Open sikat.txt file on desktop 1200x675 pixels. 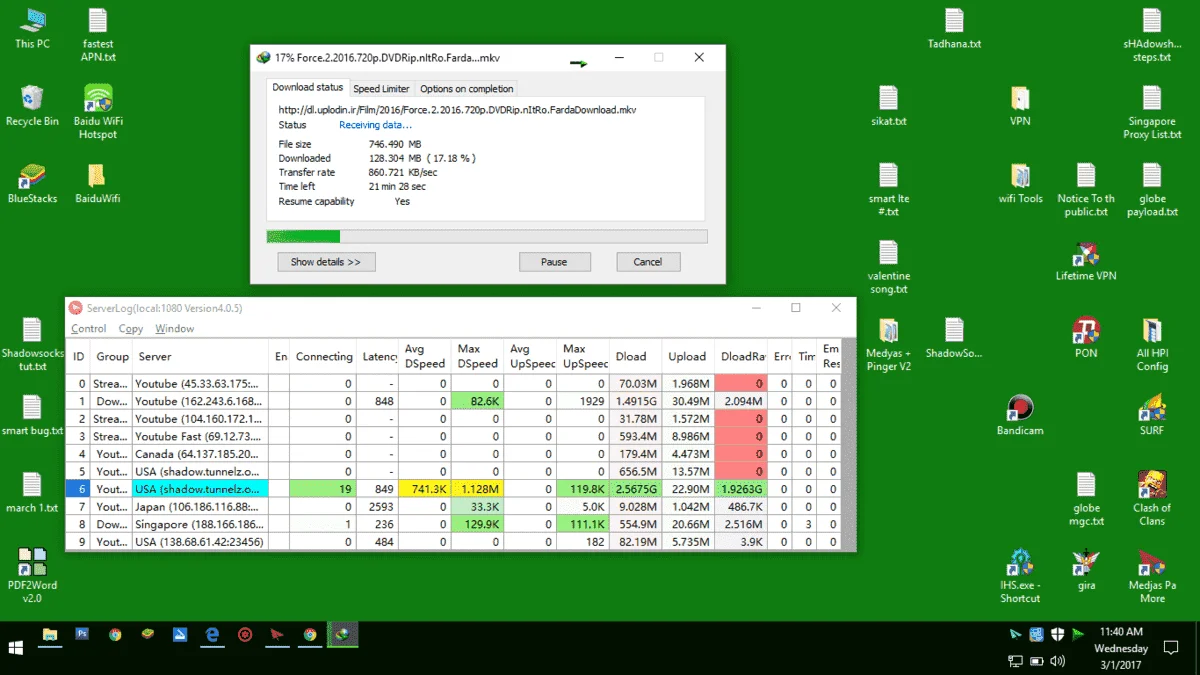coord(888,105)
